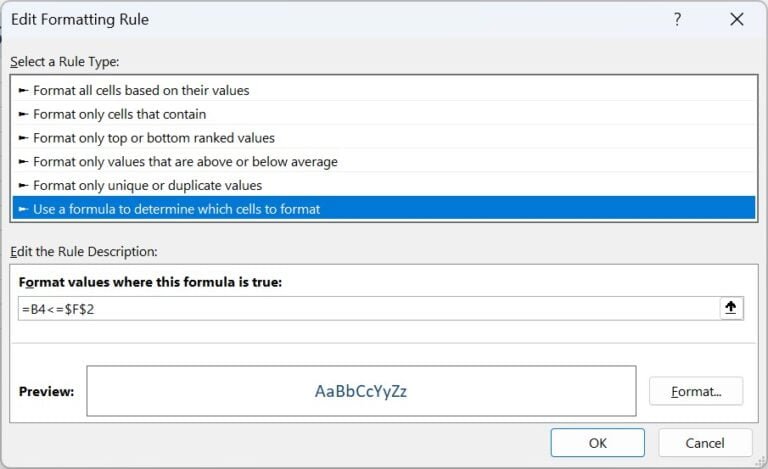Pick 'Format only values above or below average'
768x469 pixels.
click(185, 162)
